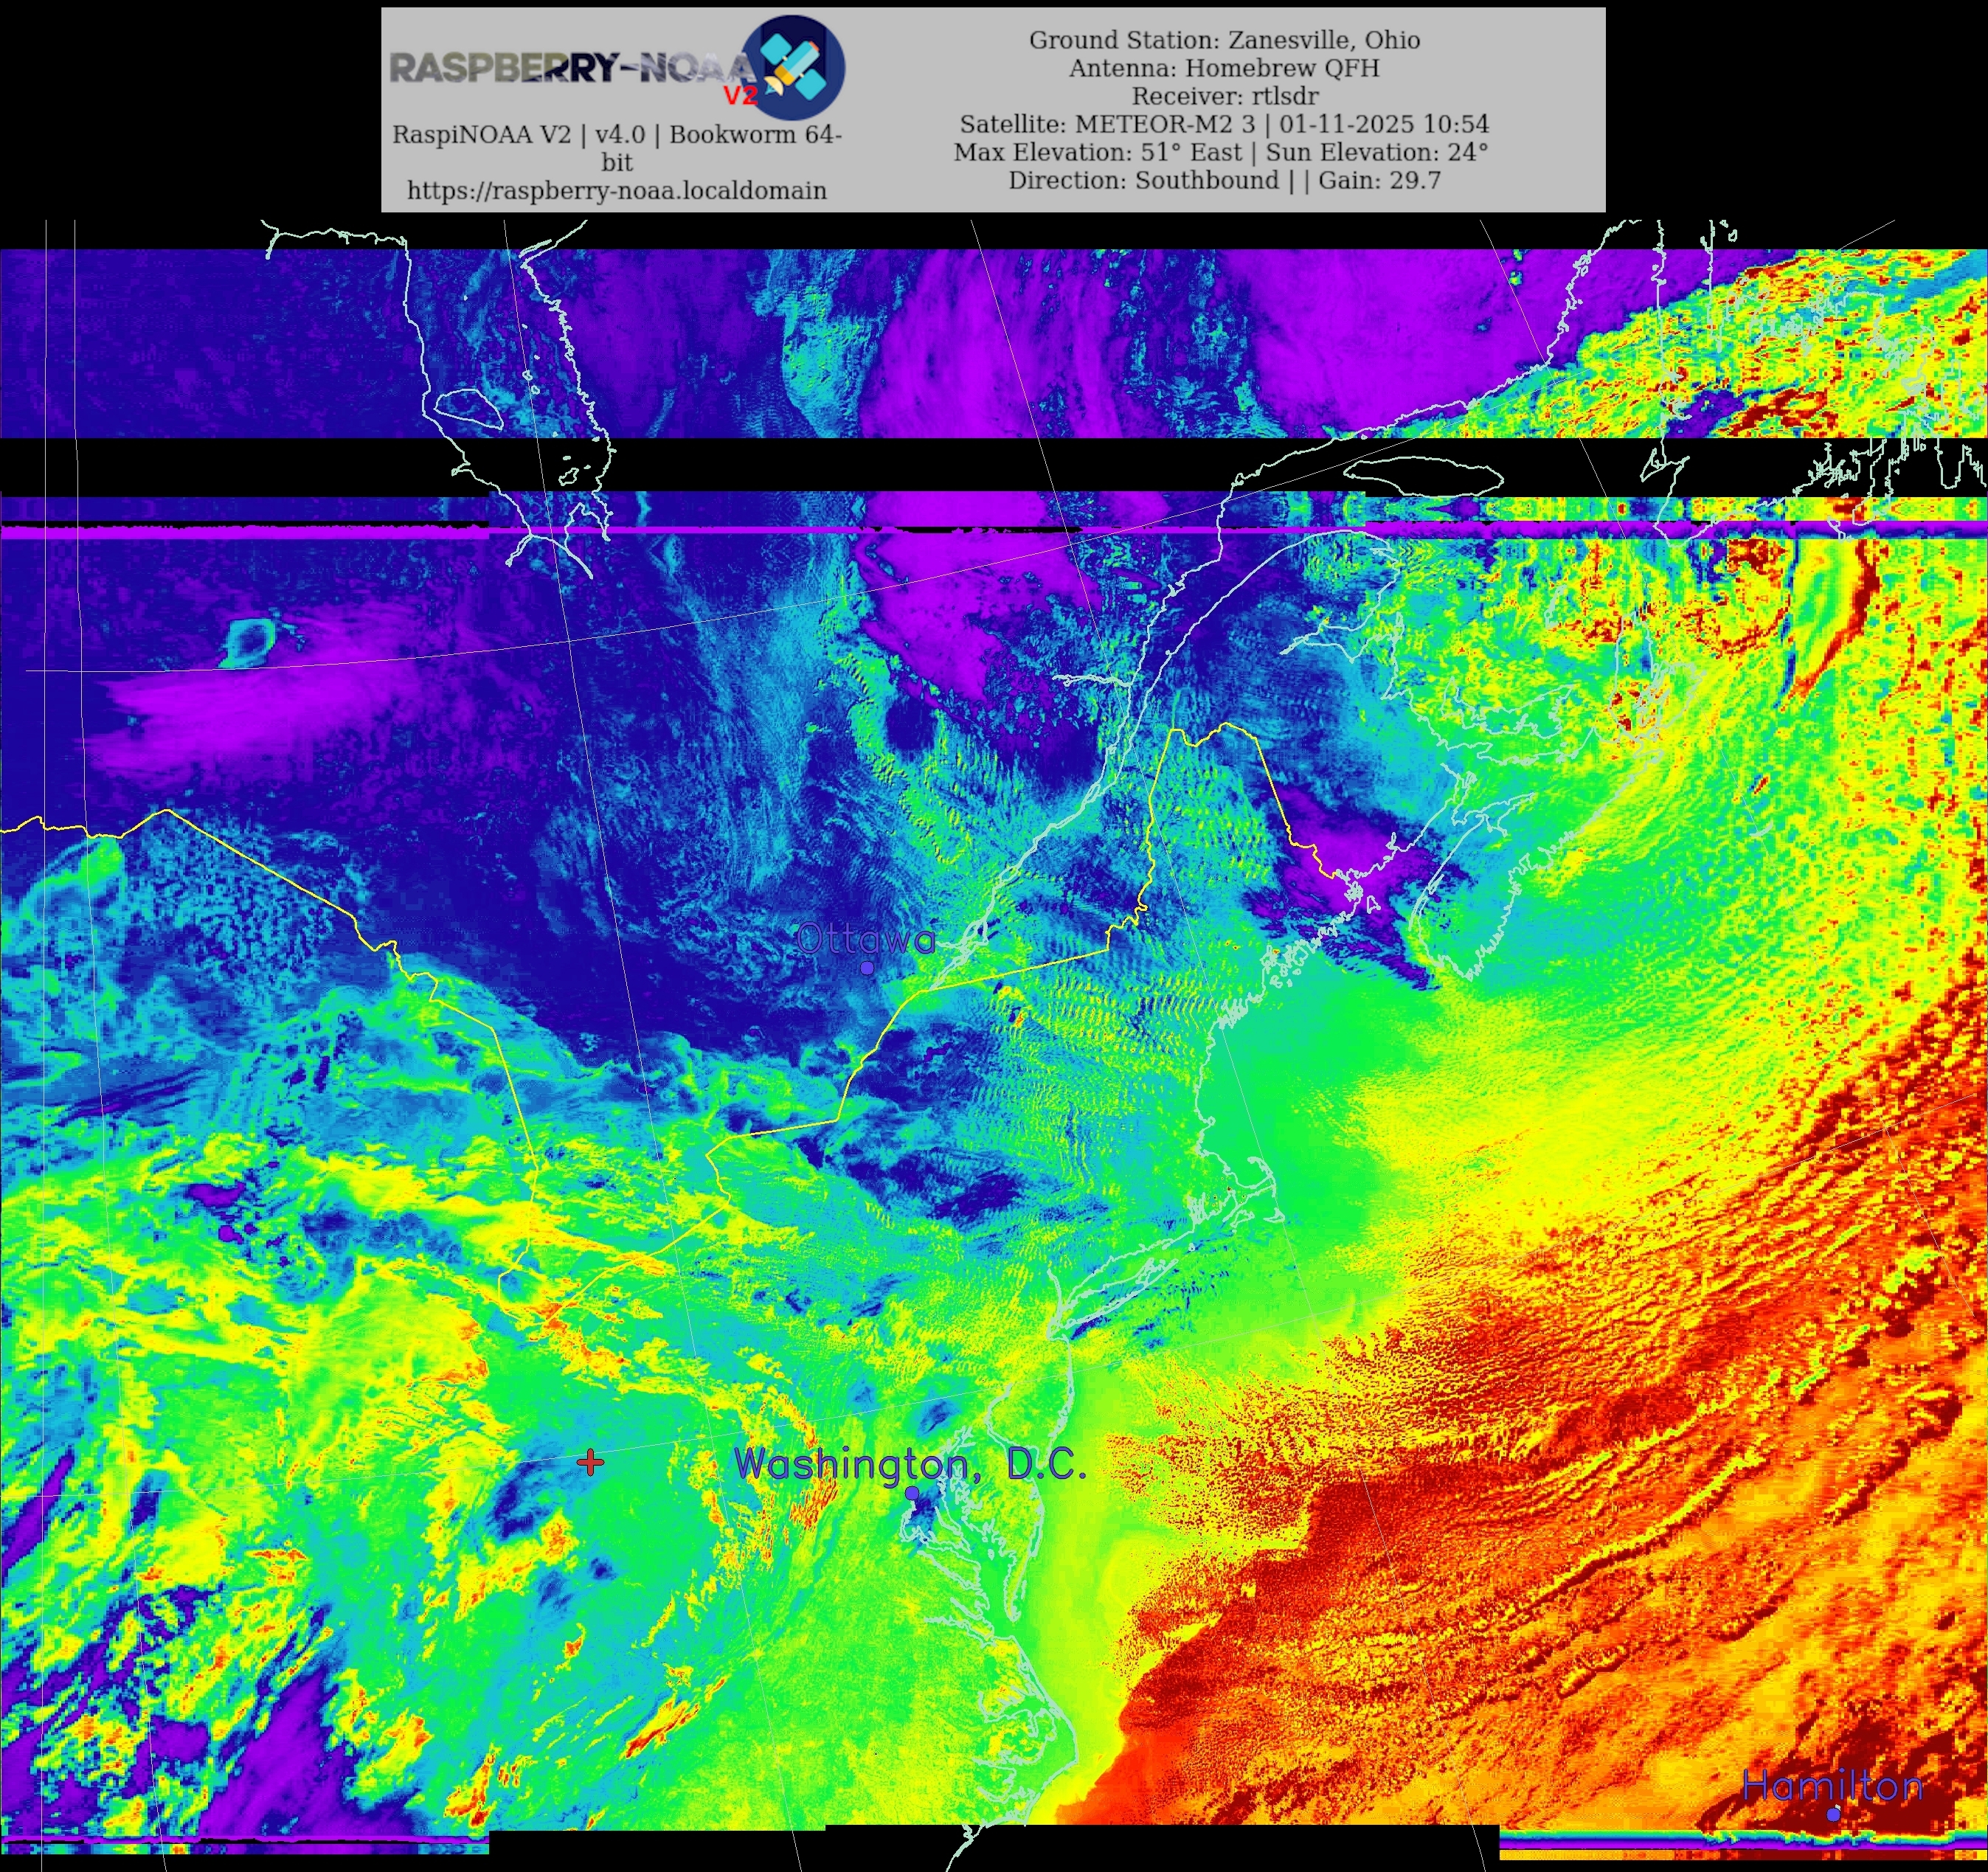
Task: Click the Satellite: METEOR-M2 3 info line
Action: [x=1224, y=124]
